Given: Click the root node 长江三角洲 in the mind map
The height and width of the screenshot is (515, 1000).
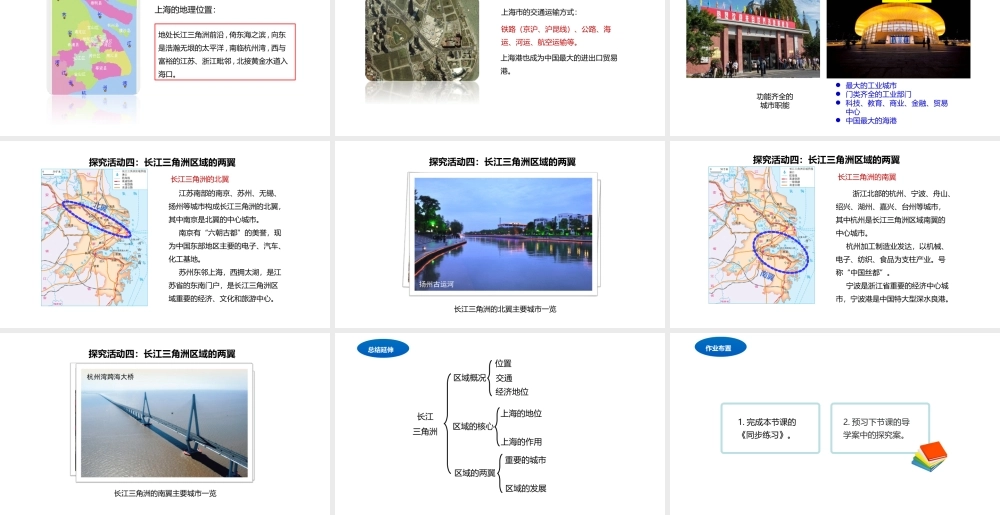Looking at the screenshot, I should click(425, 424).
